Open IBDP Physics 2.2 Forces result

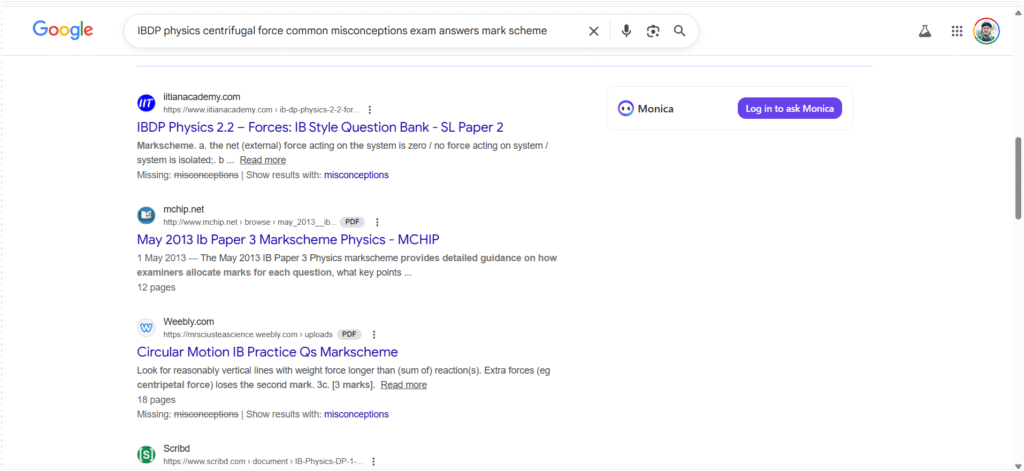pyautogui.click(x=320, y=127)
